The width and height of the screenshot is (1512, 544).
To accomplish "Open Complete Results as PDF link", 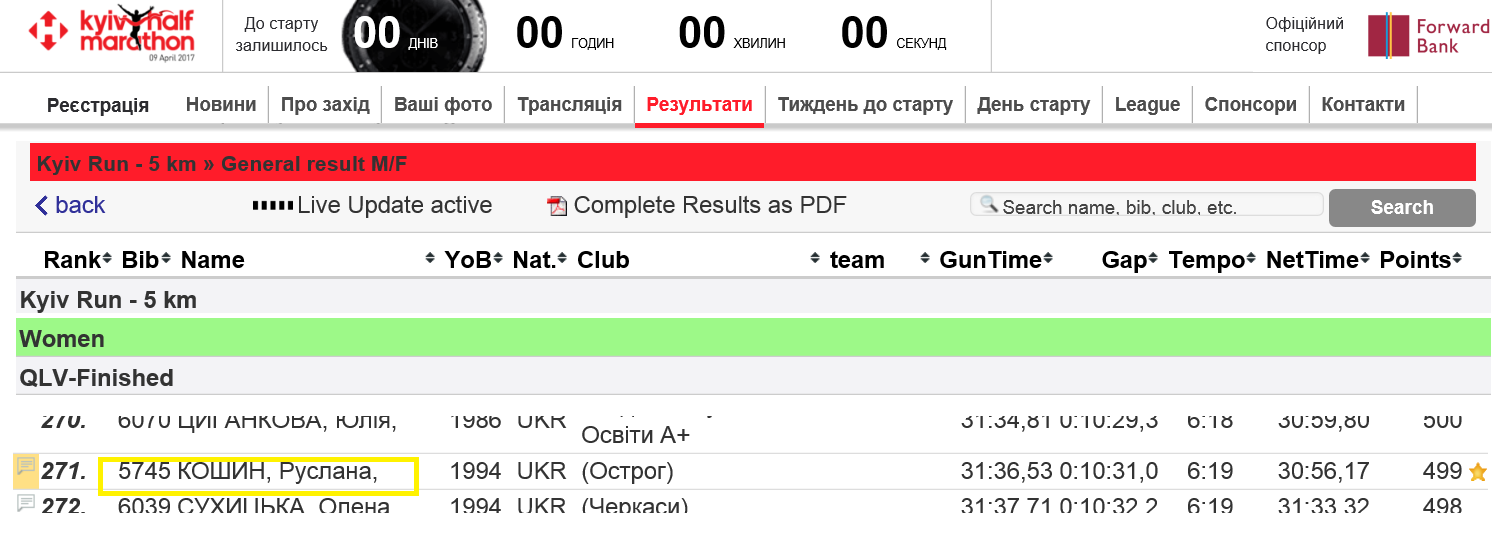I will tap(710, 205).
